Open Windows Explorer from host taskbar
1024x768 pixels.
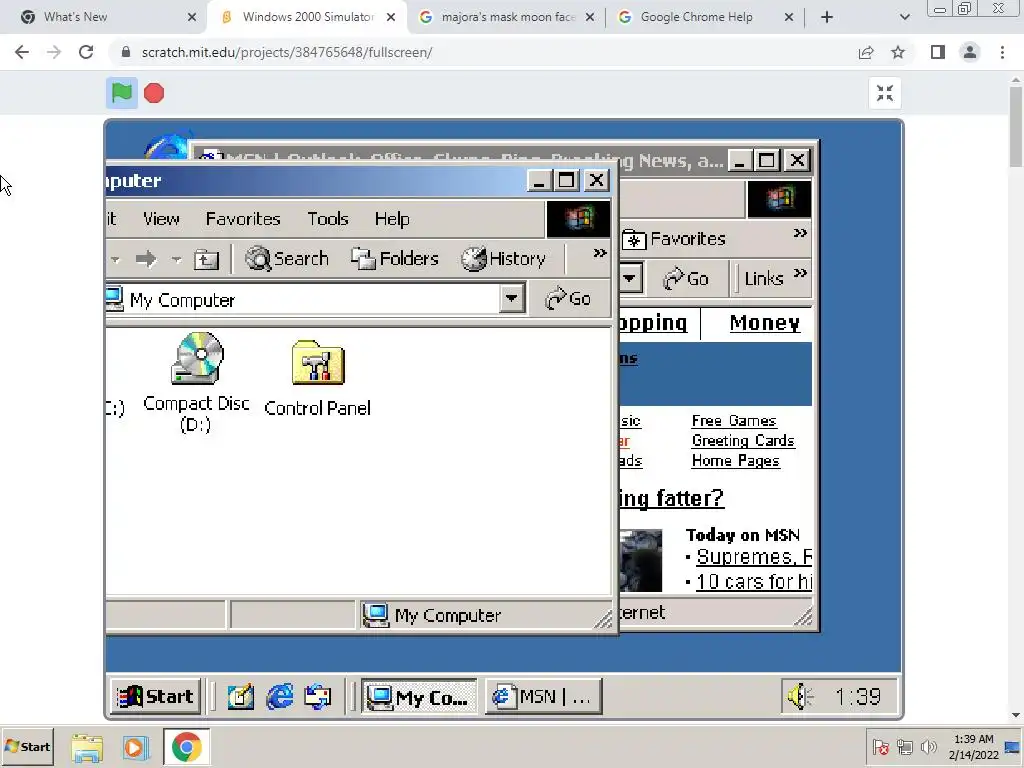(87, 747)
